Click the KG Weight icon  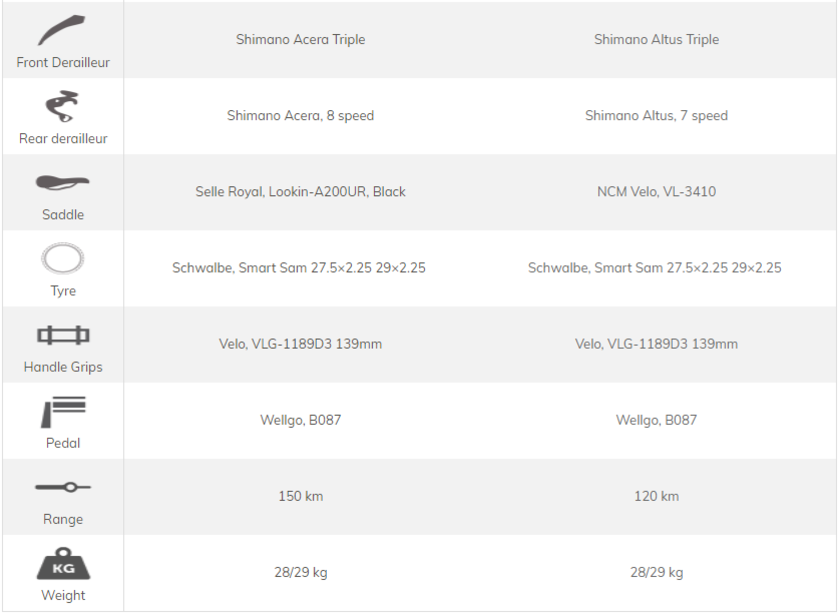(63, 564)
